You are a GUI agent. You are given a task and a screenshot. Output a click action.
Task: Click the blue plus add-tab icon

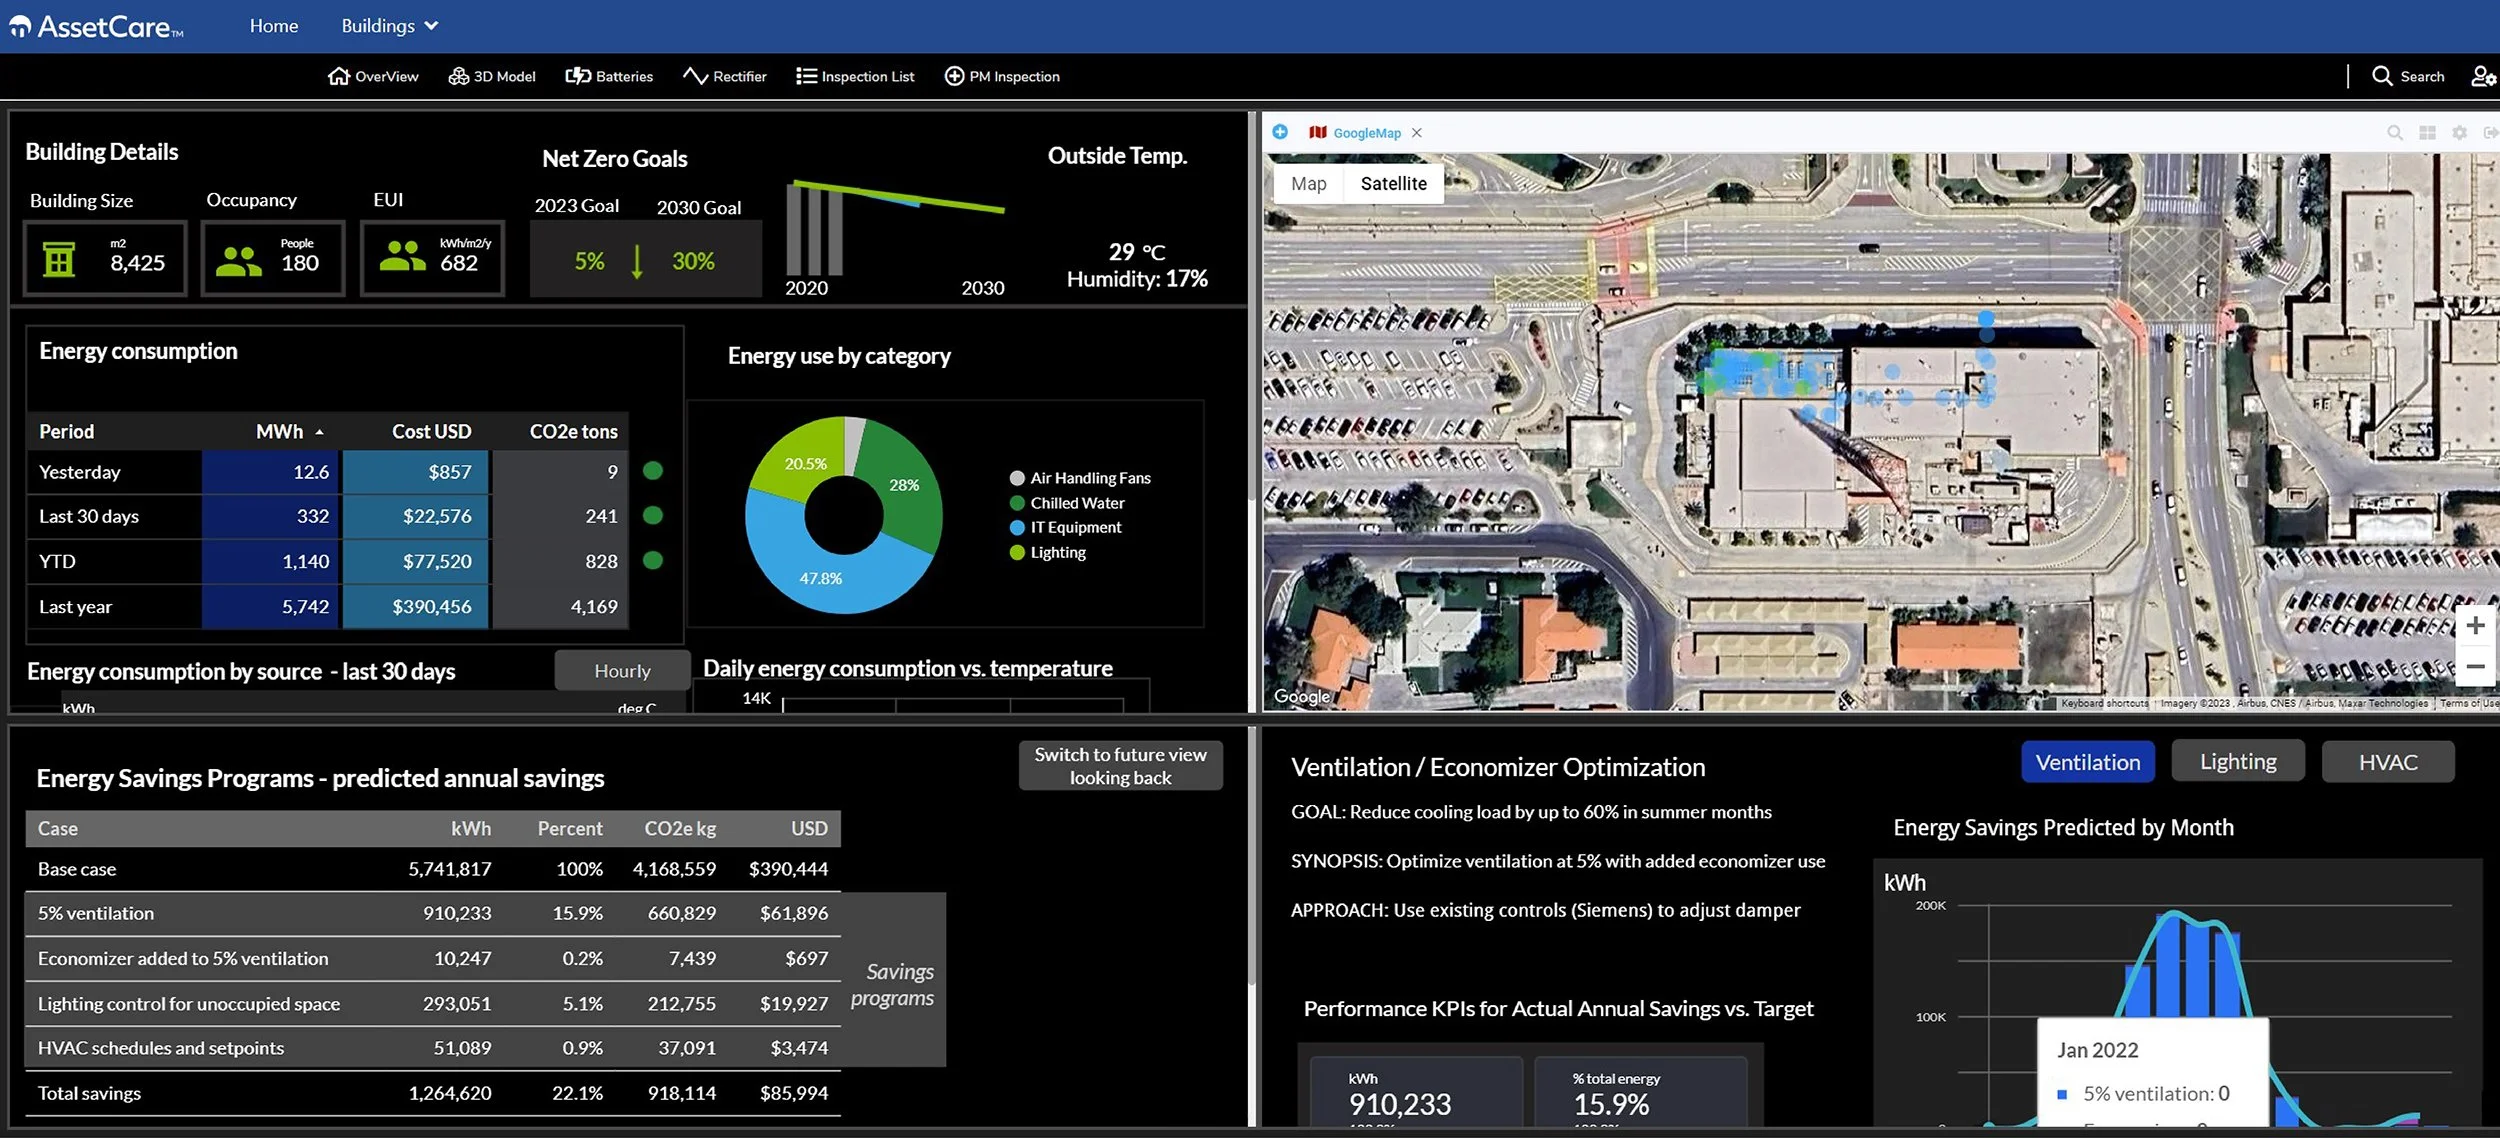1280,132
